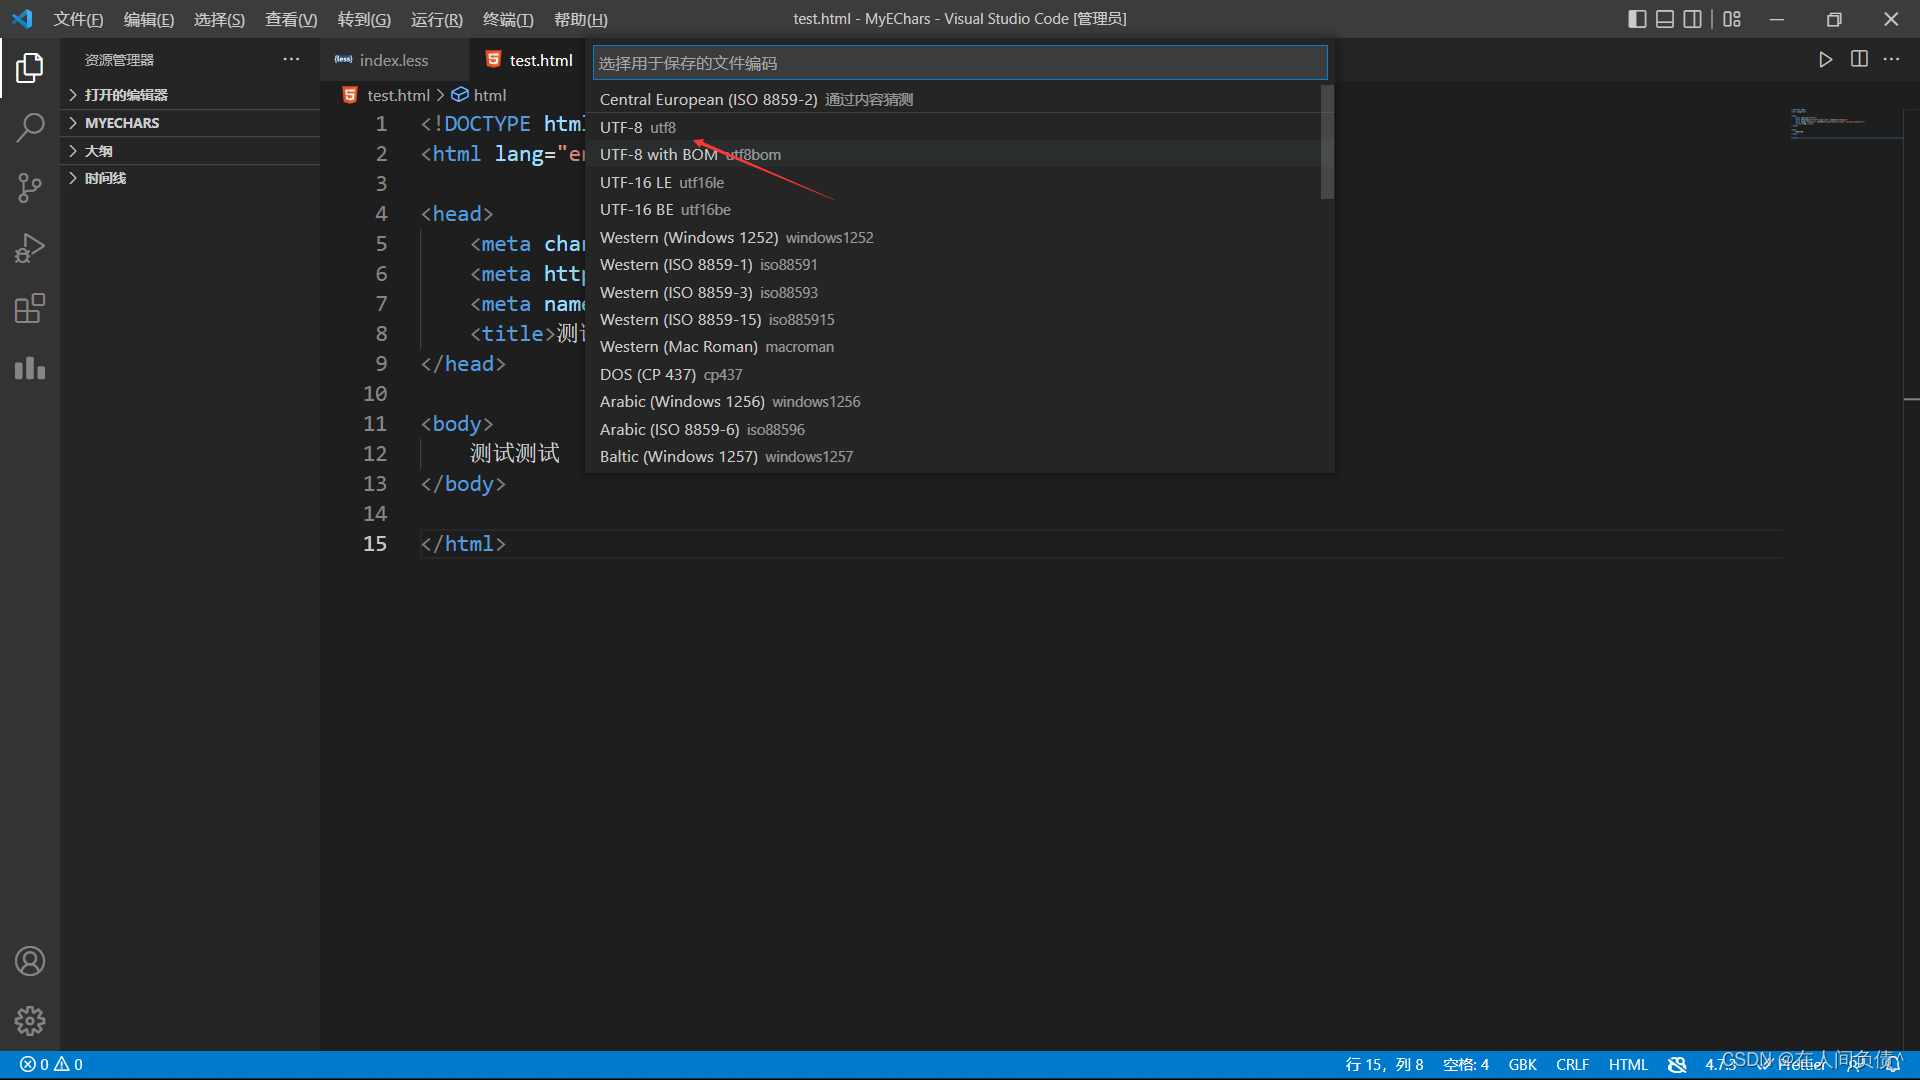1920x1080 pixels.
Task: Open the bar chart extension view
Action: 30,368
